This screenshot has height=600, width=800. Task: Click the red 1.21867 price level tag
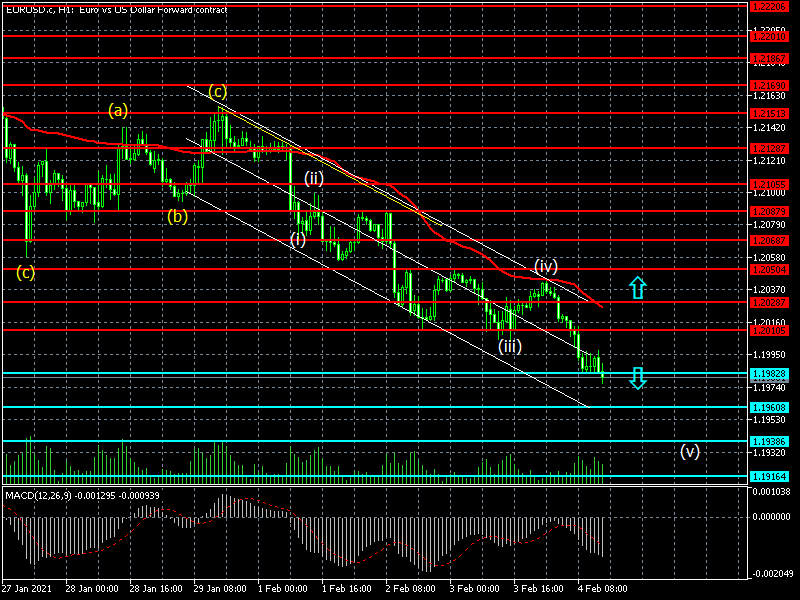(x=770, y=59)
